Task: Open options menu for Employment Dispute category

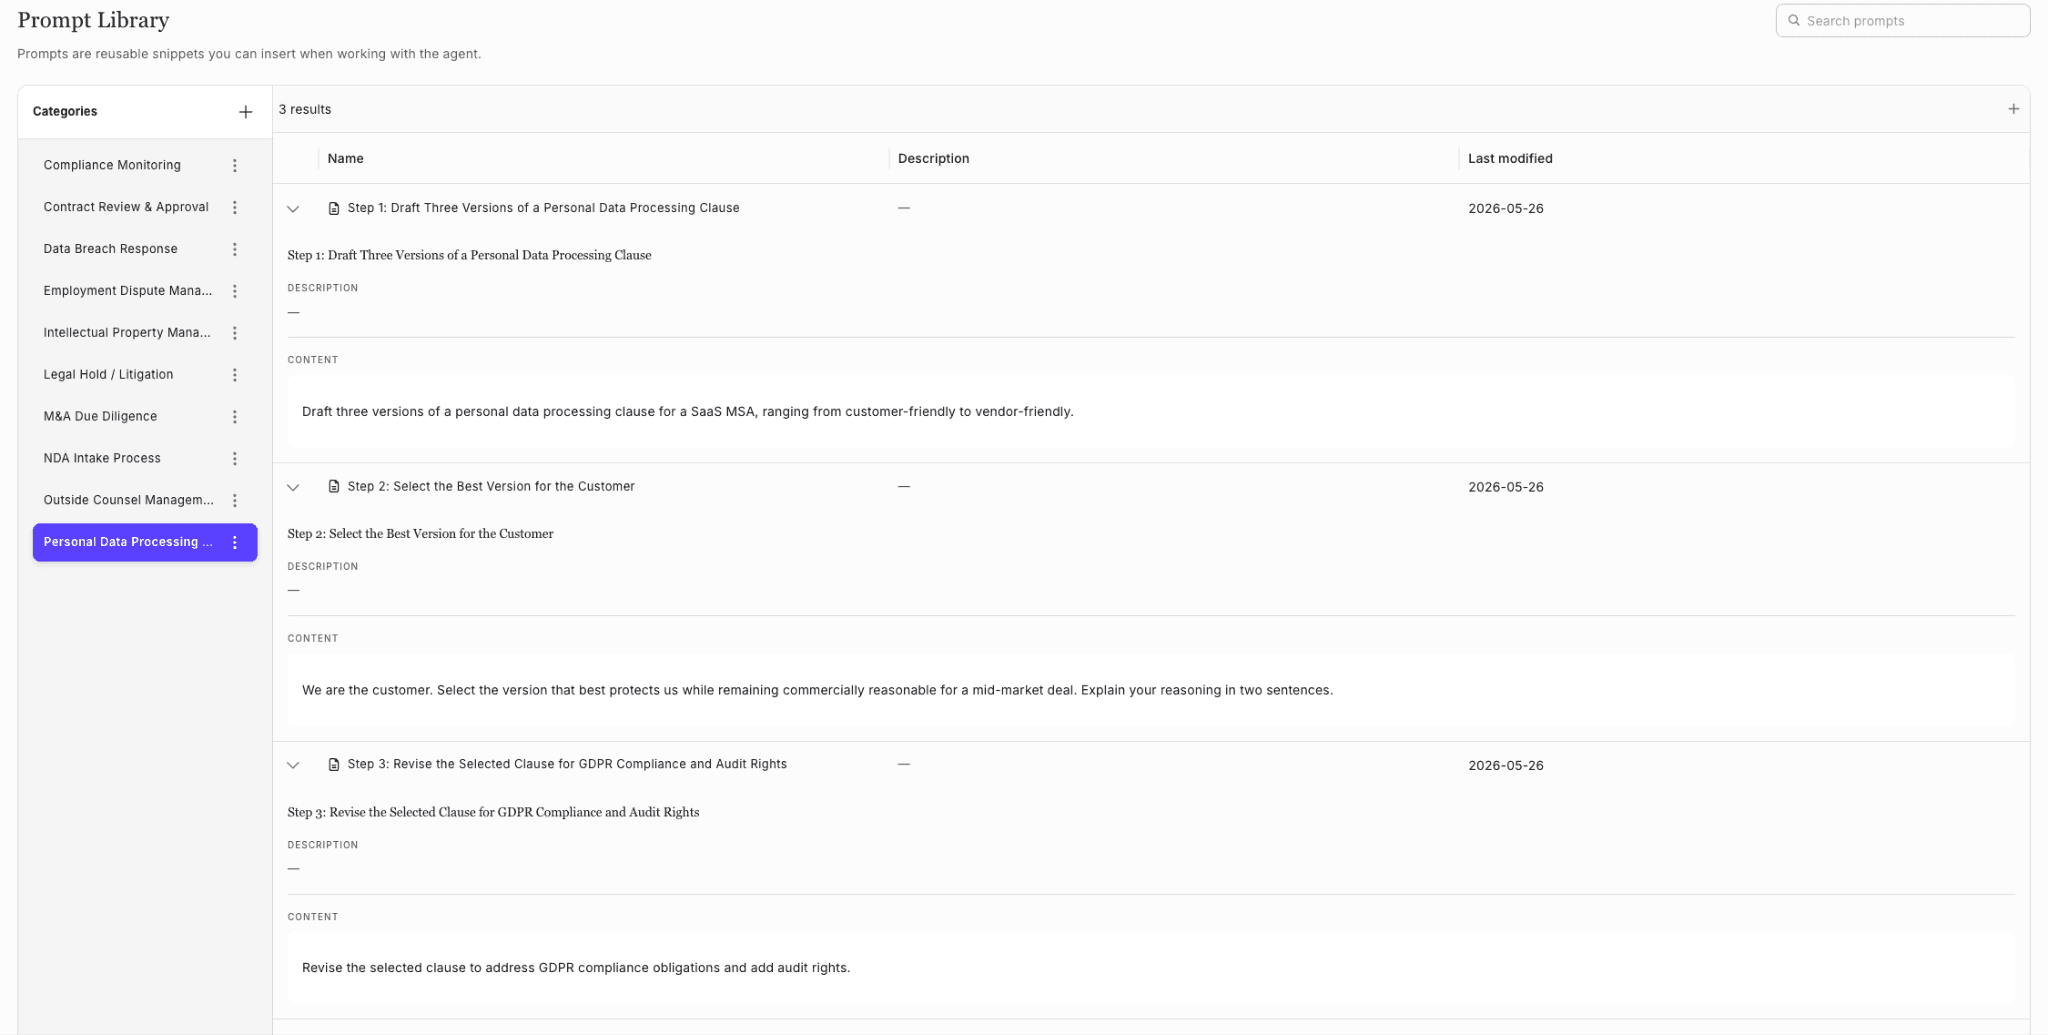Action: click(235, 291)
